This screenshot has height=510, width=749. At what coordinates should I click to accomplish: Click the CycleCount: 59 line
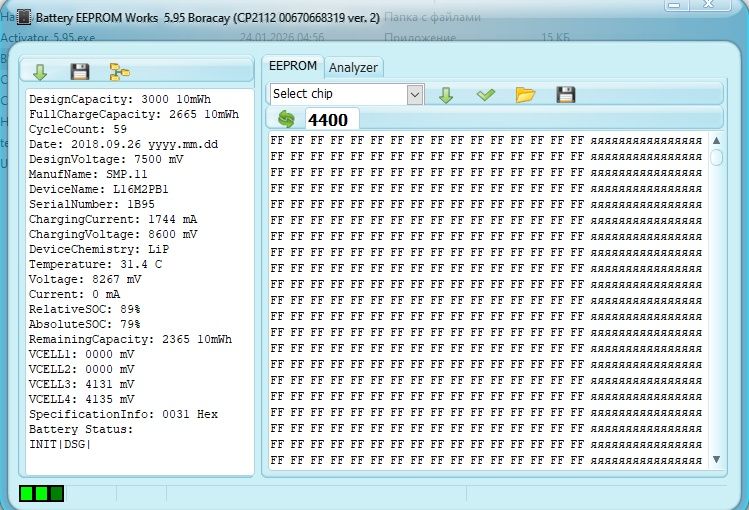tap(78, 129)
